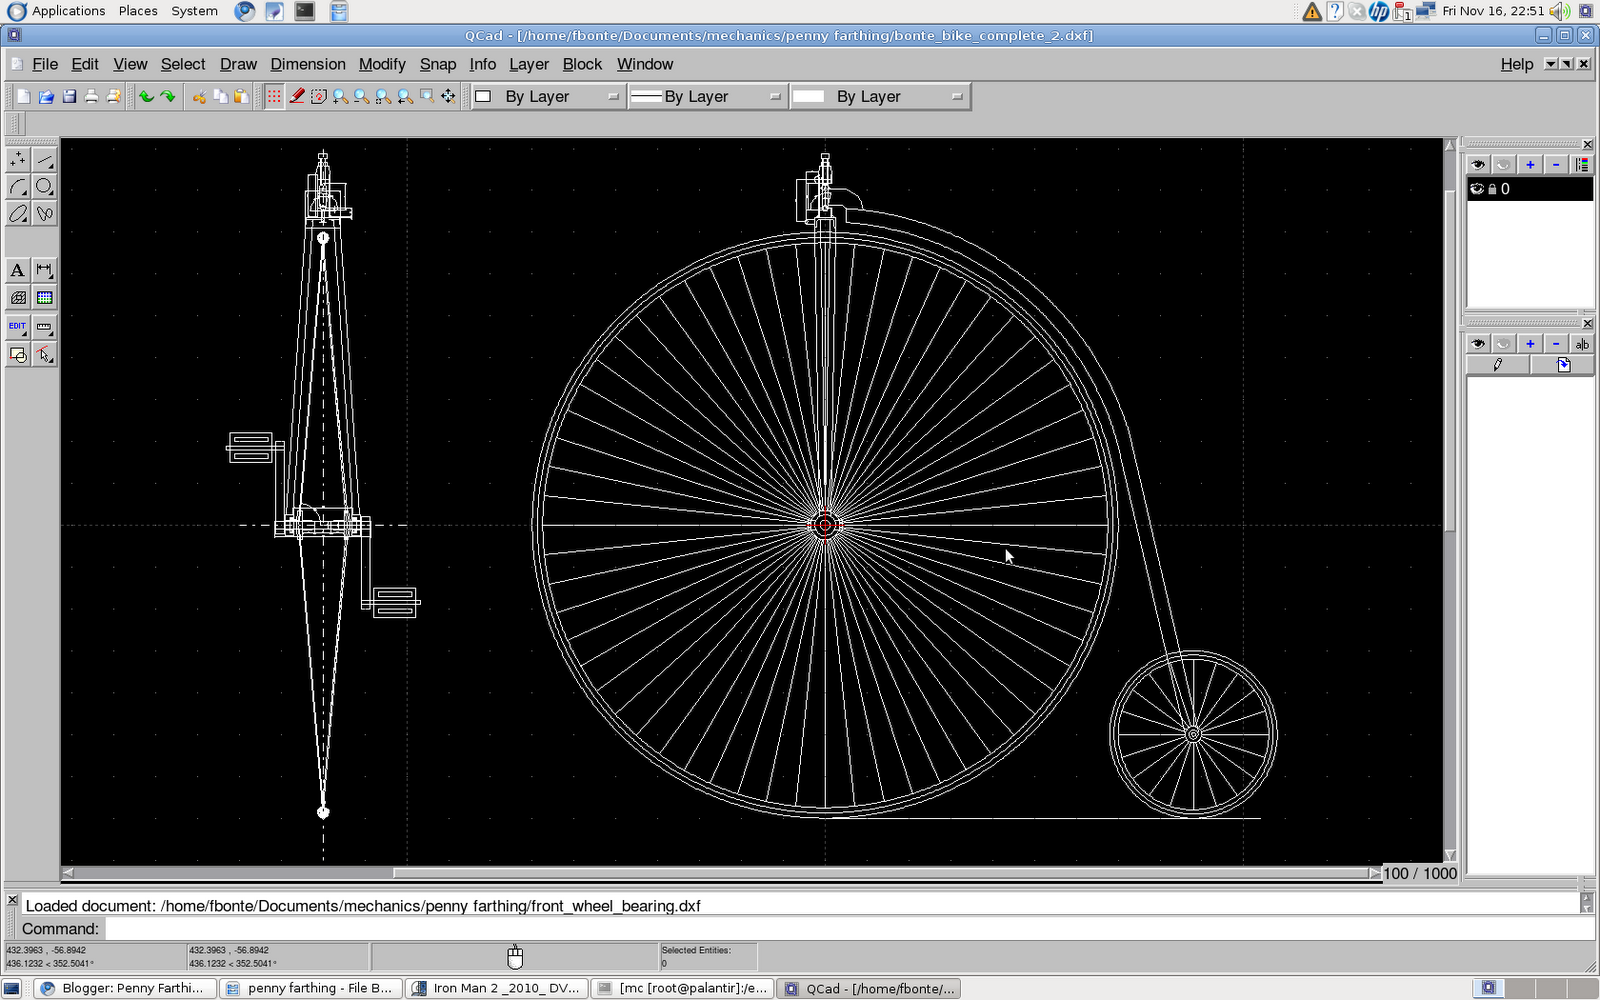Hide all layers using the grayed eye button
The height and width of the screenshot is (1000, 1600).
tap(1502, 164)
